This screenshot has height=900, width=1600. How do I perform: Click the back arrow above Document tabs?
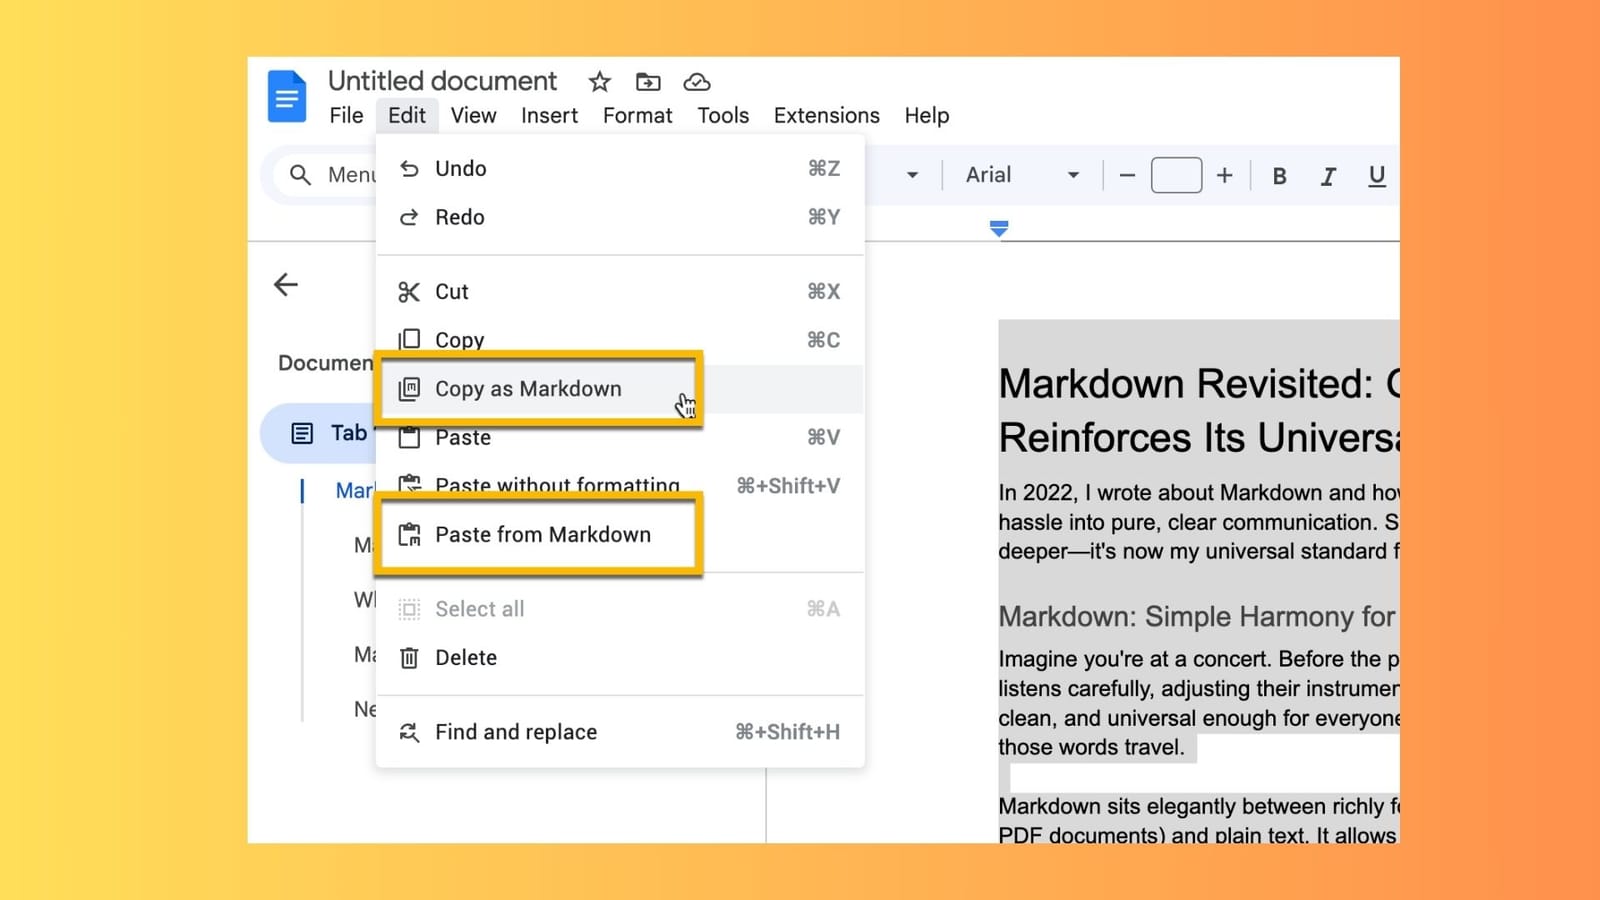tap(286, 285)
